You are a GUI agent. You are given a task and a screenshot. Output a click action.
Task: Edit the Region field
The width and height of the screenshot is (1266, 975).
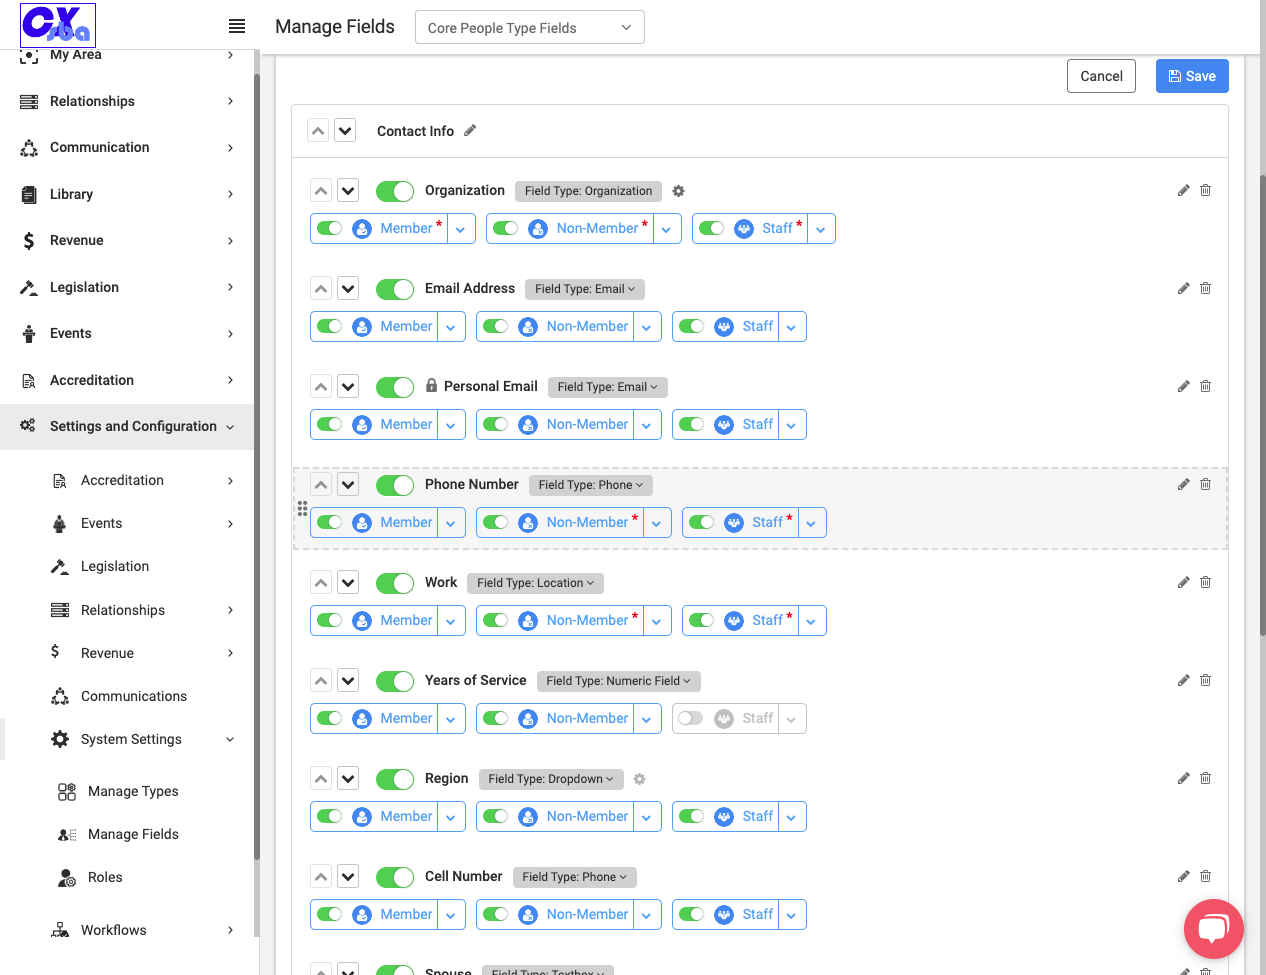(x=1183, y=778)
